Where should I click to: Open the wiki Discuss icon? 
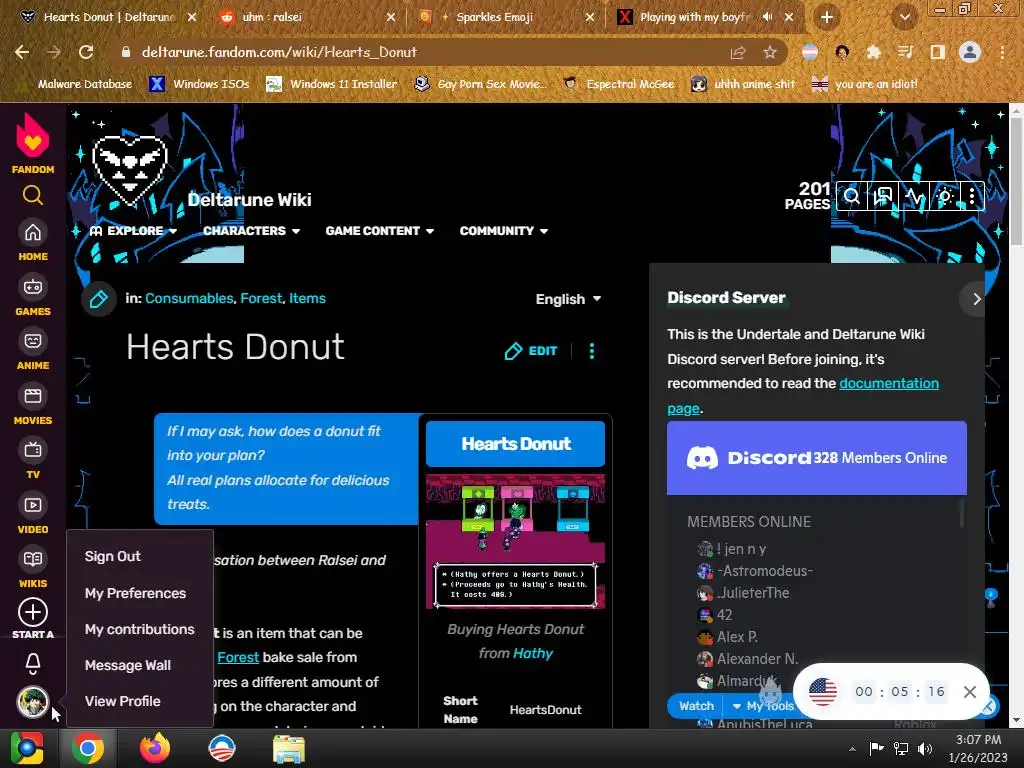point(882,196)
